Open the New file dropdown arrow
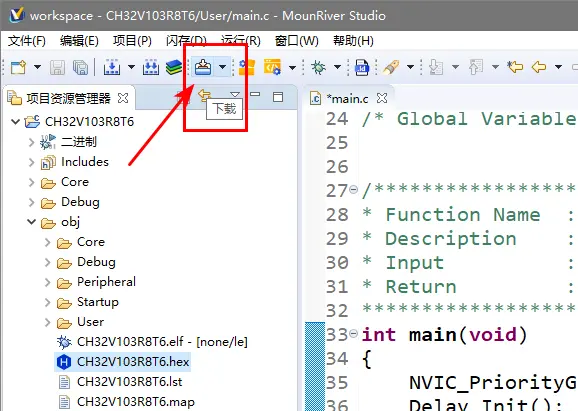 pyautogui.click(x=37, y=67)
